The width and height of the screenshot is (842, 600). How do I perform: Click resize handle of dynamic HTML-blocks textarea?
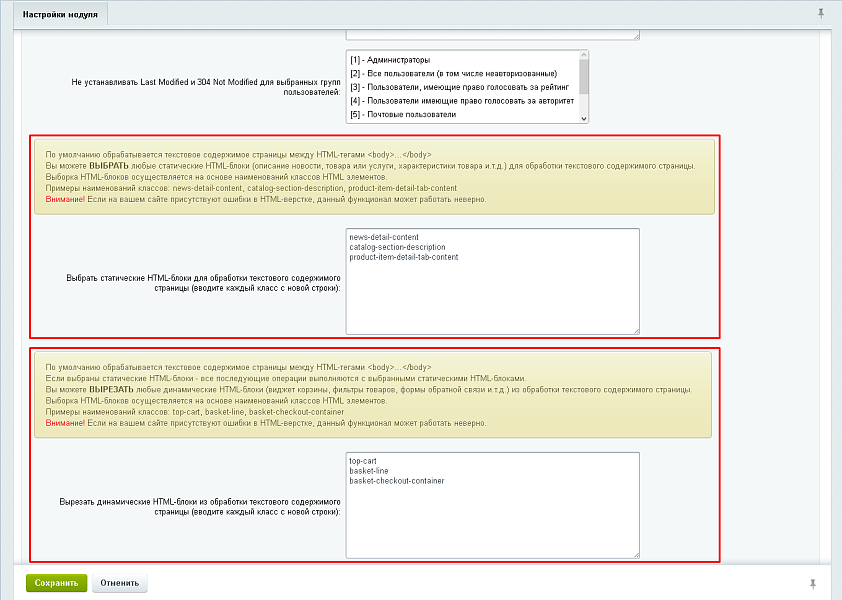pos(635,552)
